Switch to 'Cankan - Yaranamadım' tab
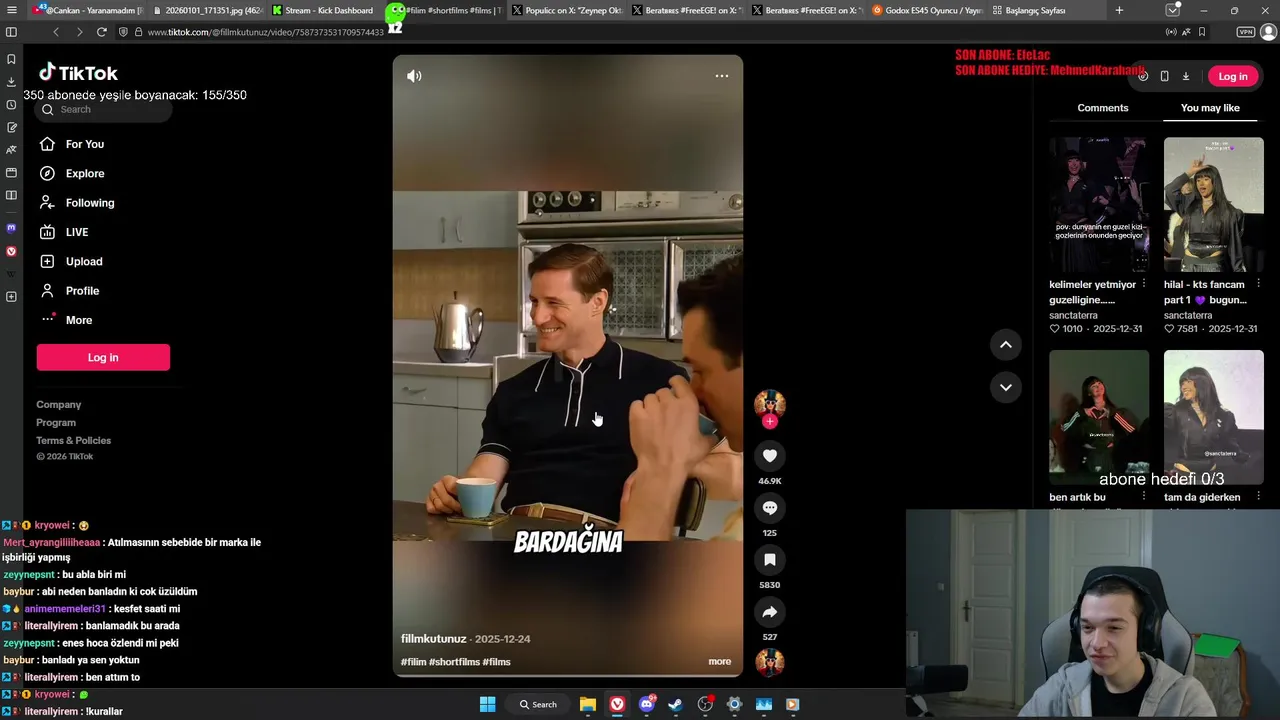Screen dimensions: 1280x720 click(x=87, y=10)
